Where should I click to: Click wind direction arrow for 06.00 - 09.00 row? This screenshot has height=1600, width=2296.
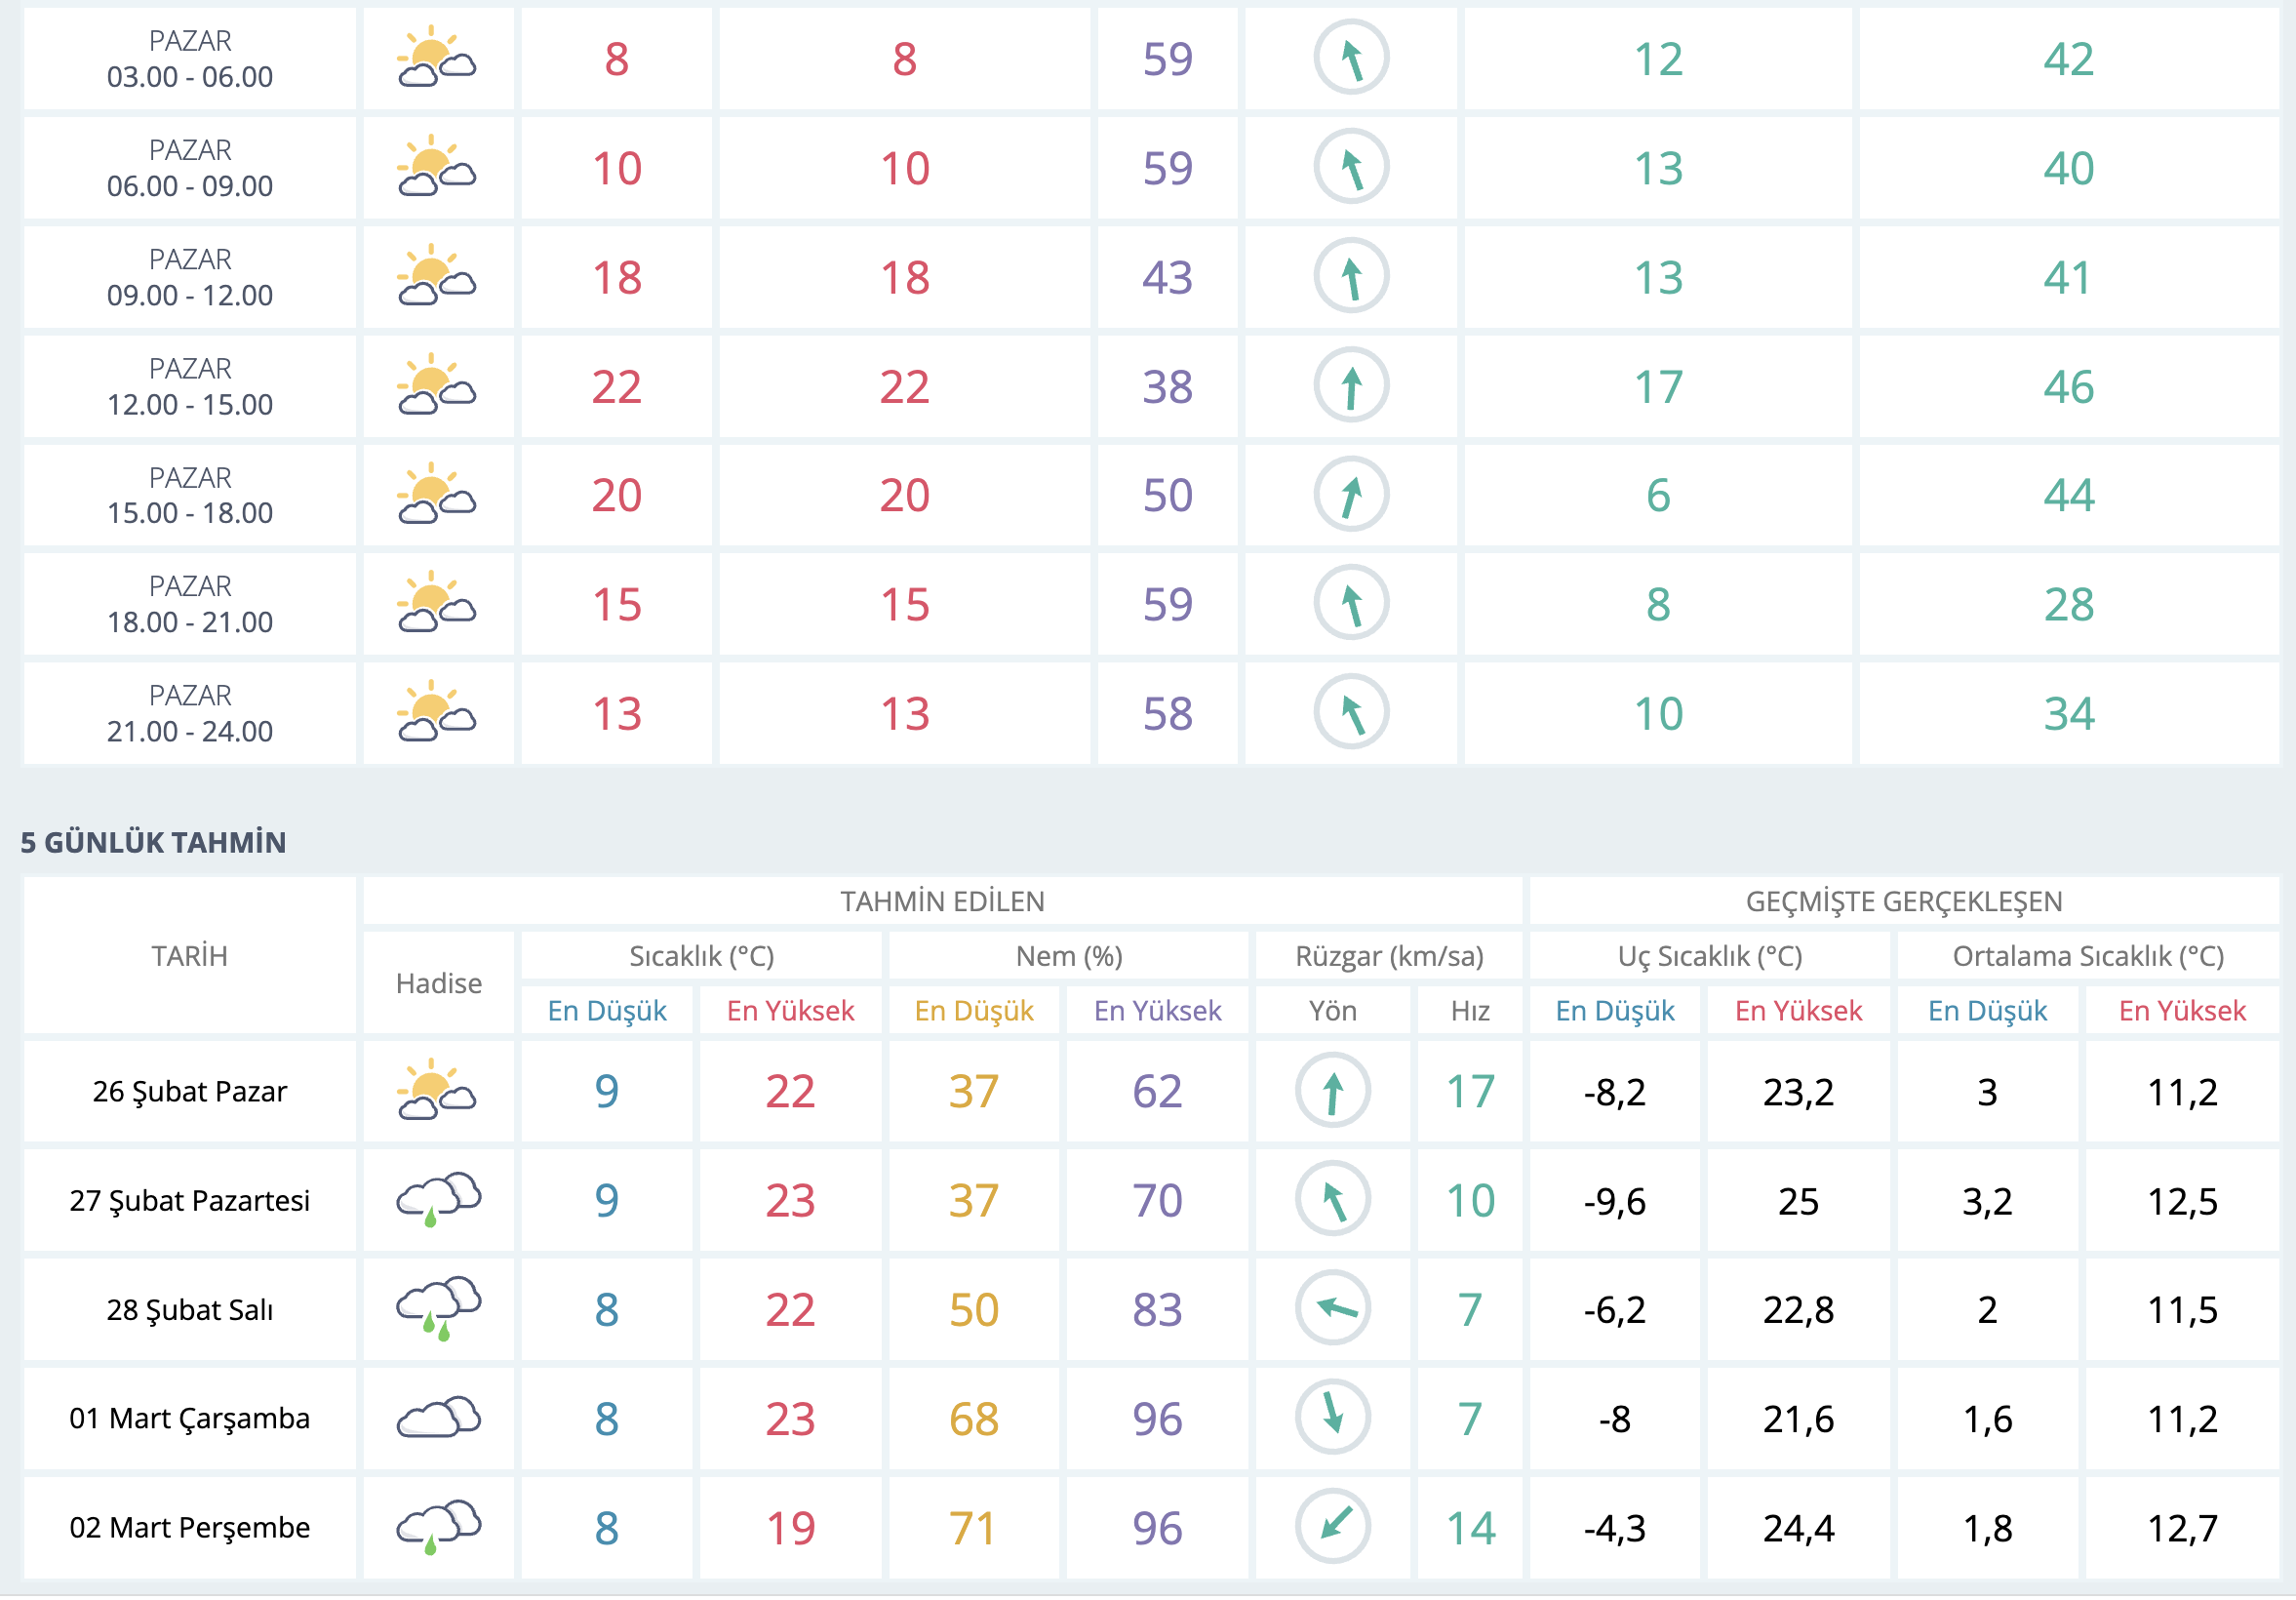coord(1351,167)
